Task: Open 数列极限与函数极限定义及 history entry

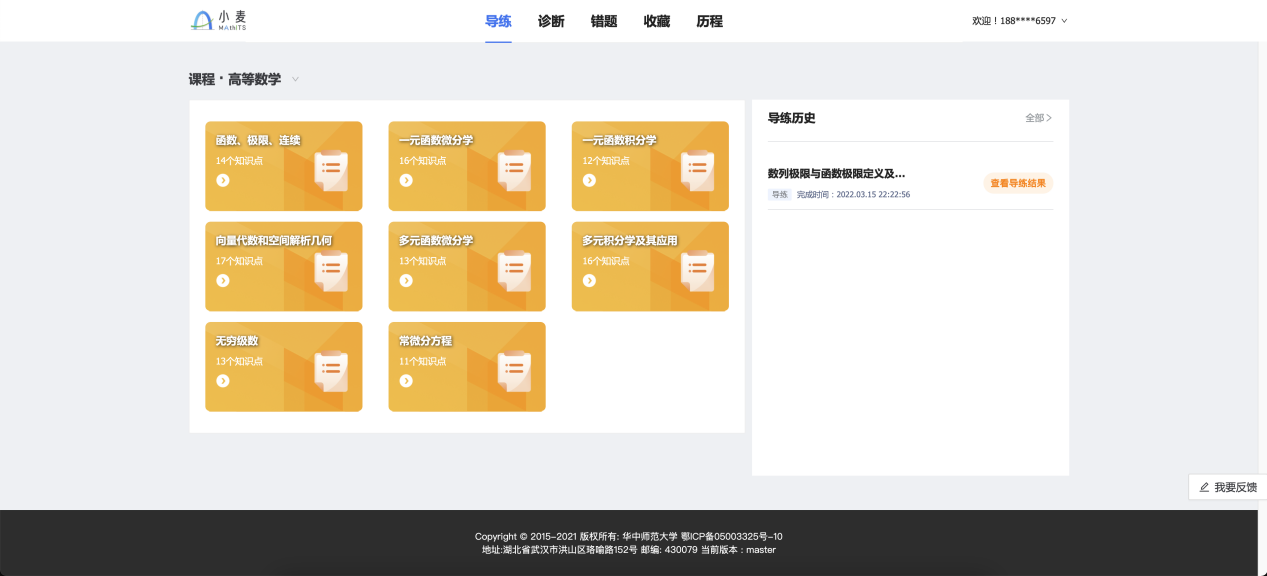Action: click(x=836, y=174)
